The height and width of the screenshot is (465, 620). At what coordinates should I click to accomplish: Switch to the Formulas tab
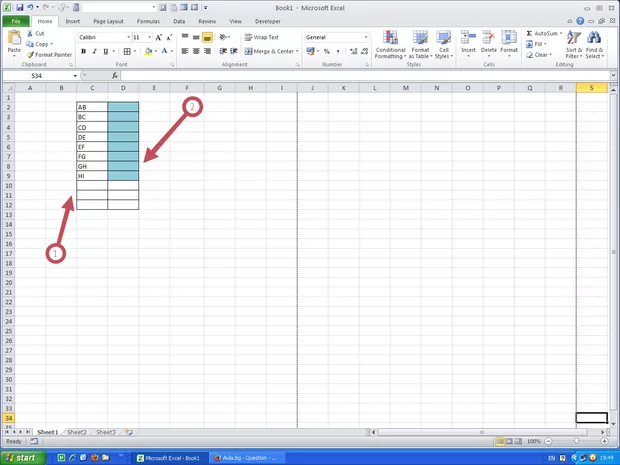[148, 21]
